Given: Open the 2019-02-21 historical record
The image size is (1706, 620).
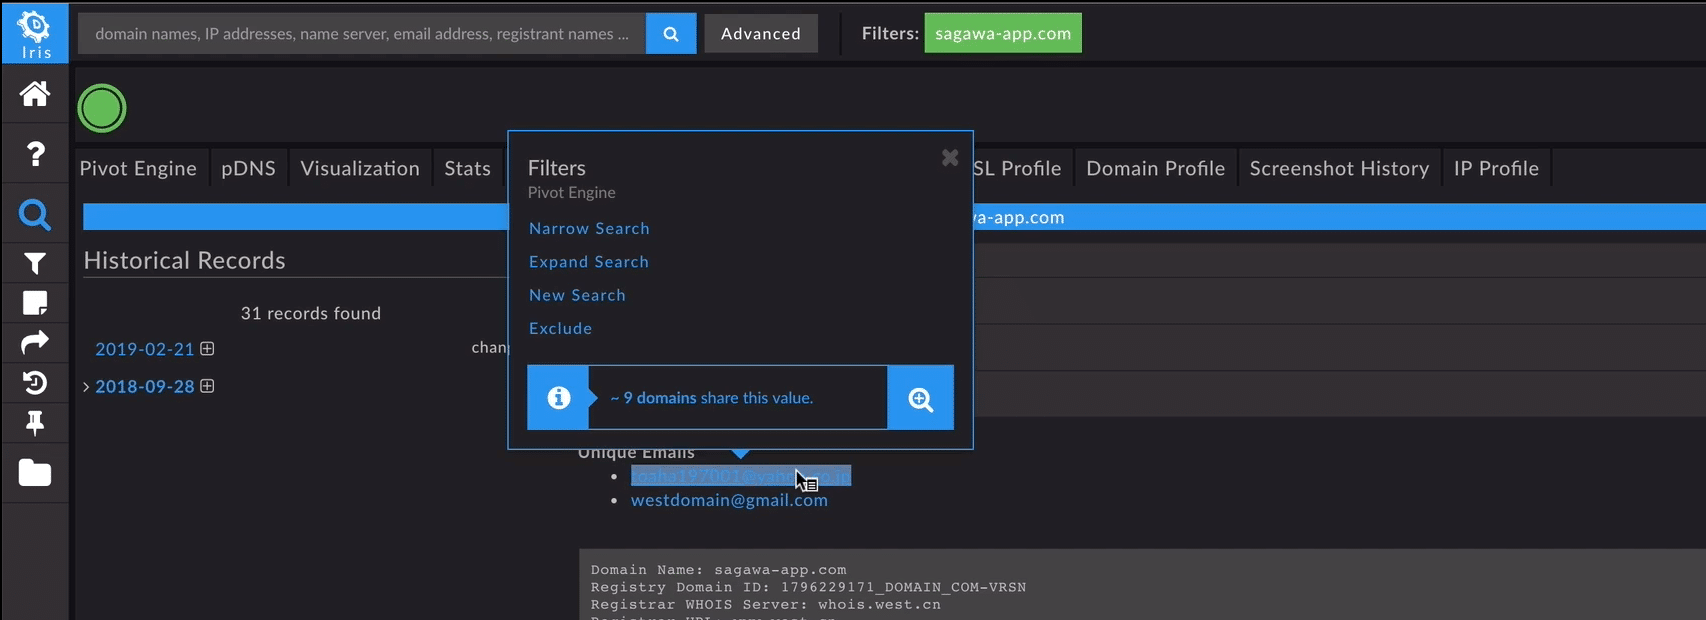Looking at the screenshot, I should pyautogui.click(x=144, y=349).
